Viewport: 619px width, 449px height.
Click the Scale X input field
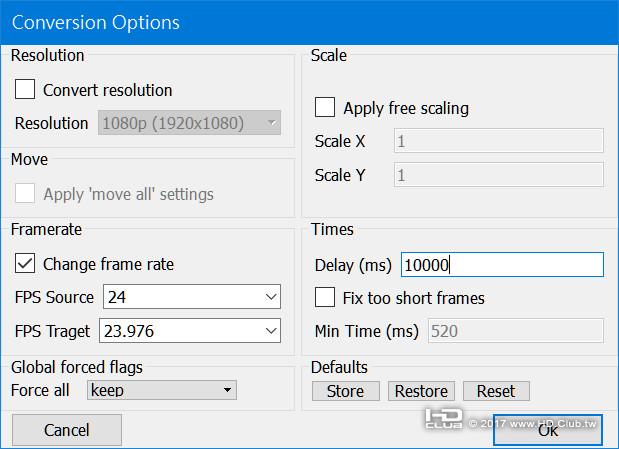[499, 141]
